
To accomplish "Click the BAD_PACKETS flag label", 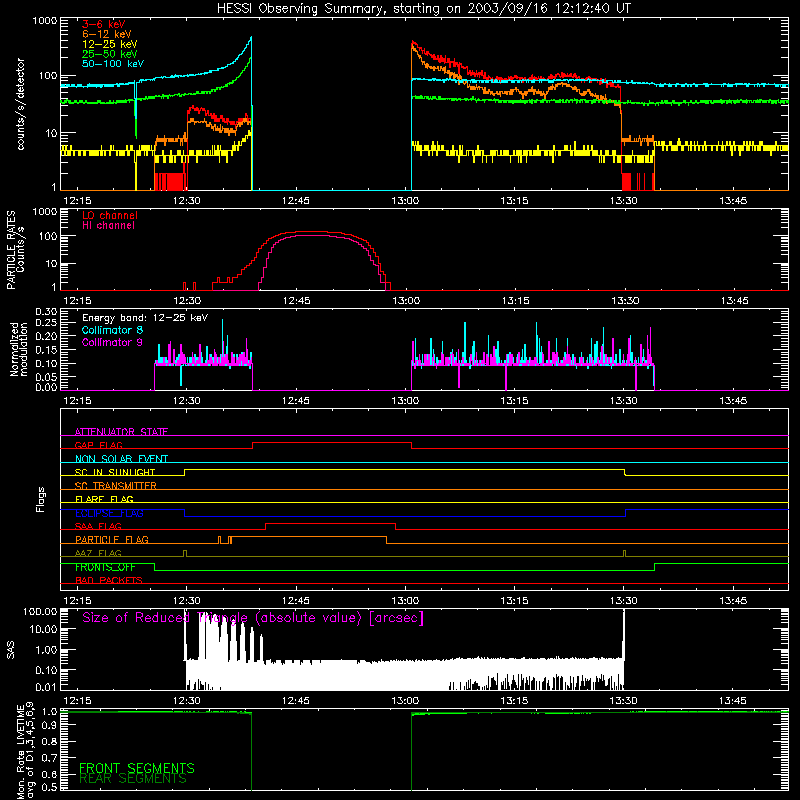I will 109,580.
